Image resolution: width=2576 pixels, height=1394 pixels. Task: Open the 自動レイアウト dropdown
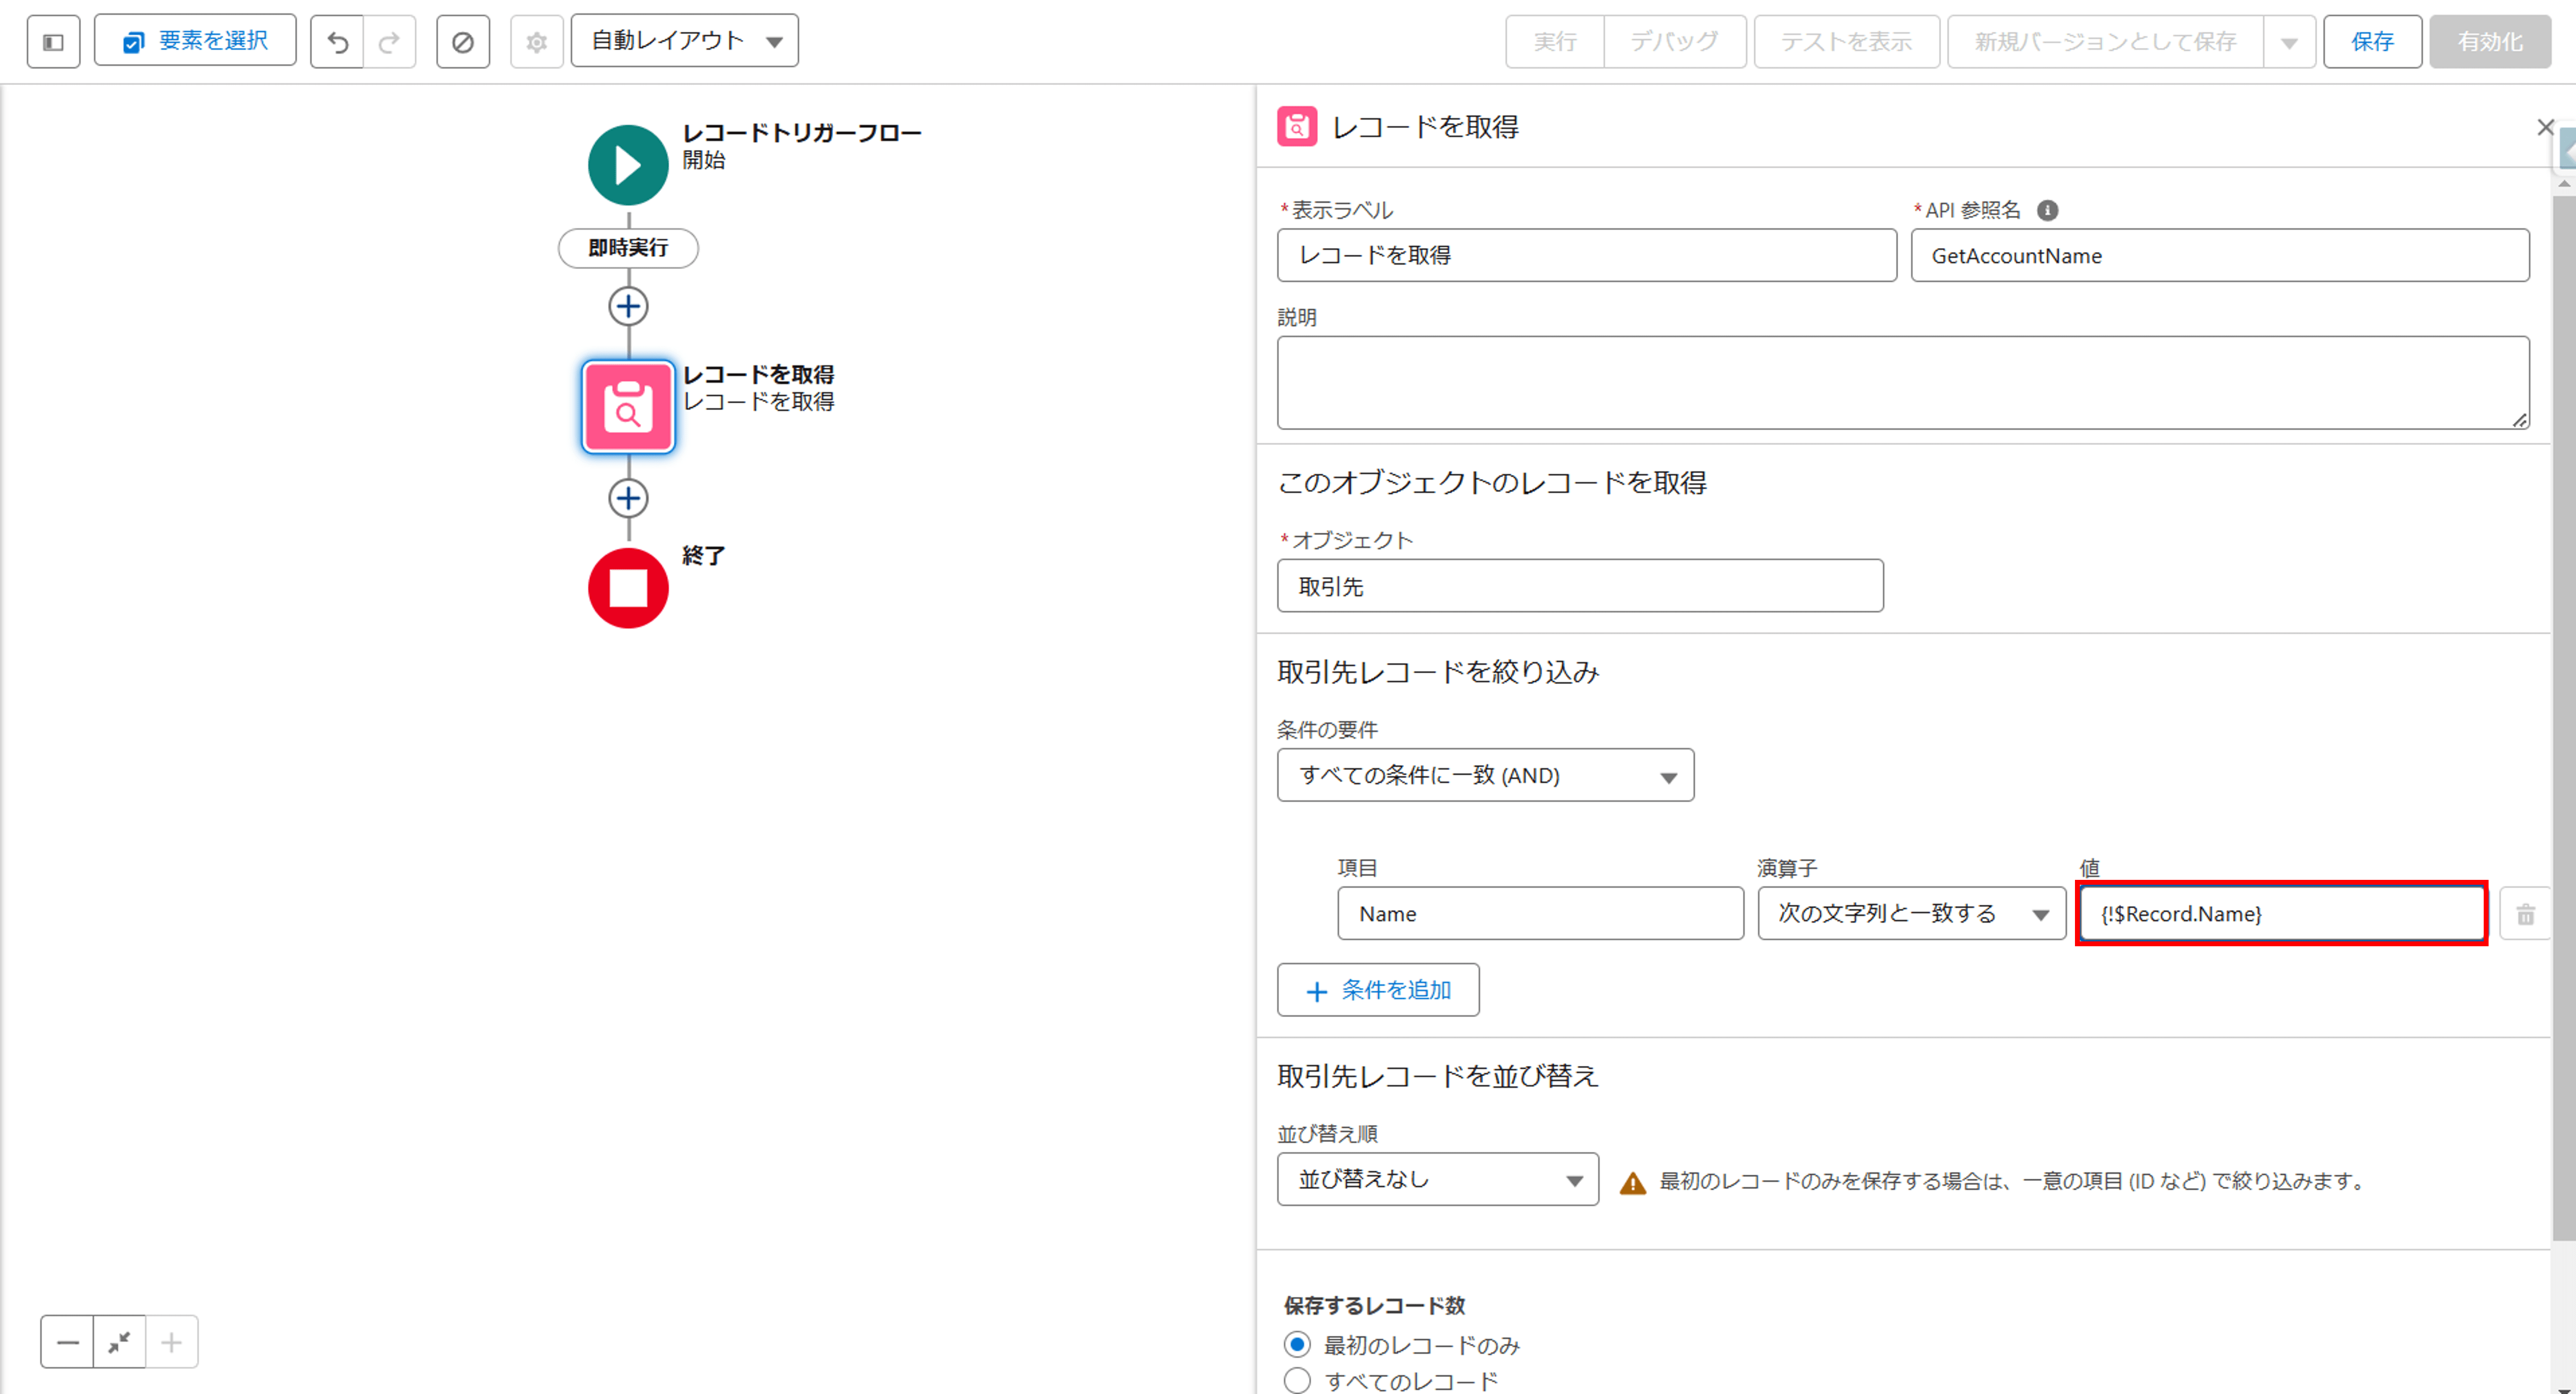[x=685, y=41]
